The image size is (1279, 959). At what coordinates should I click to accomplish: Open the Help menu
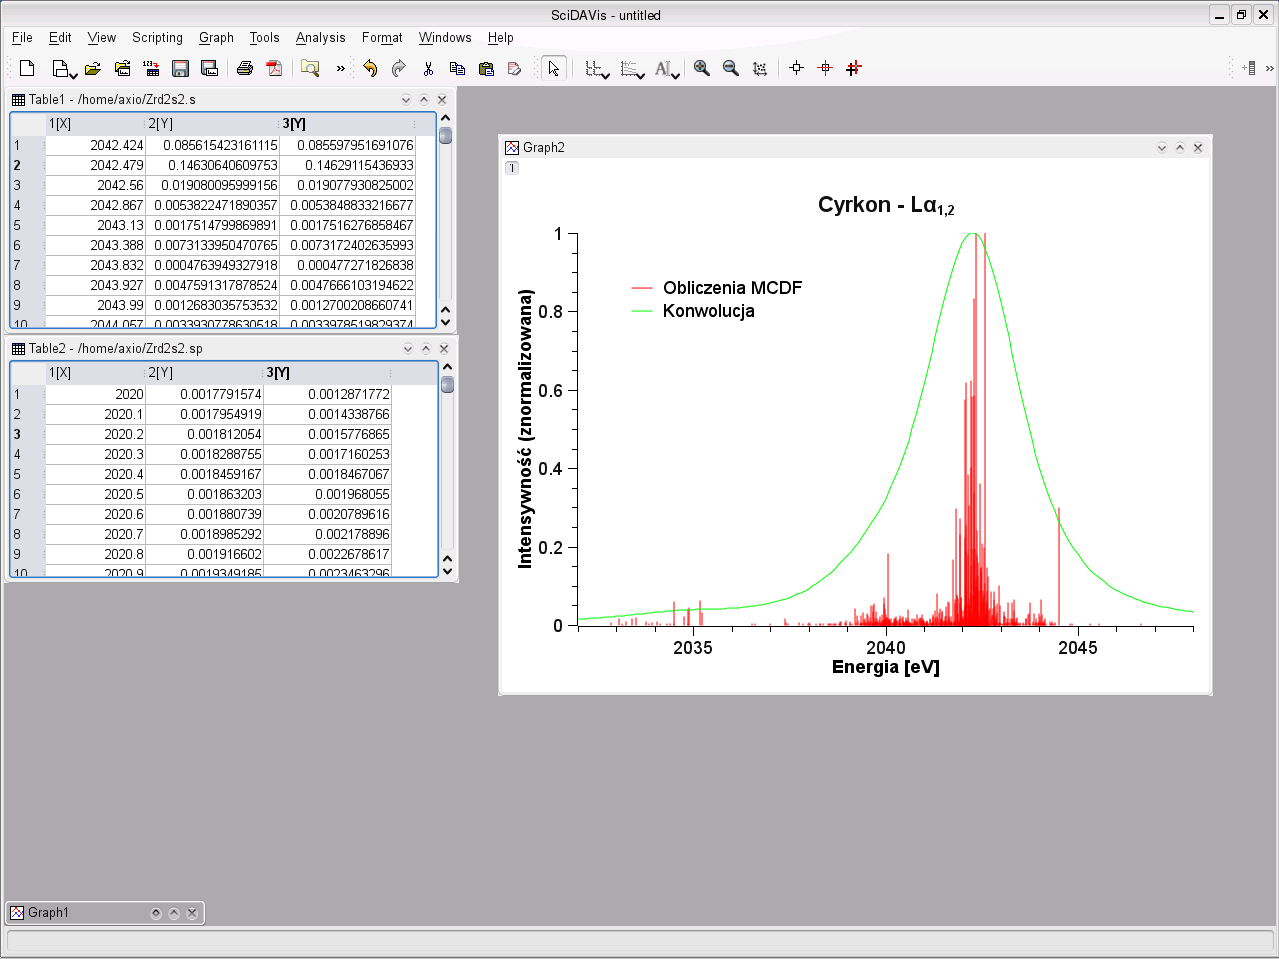[500, 38]
